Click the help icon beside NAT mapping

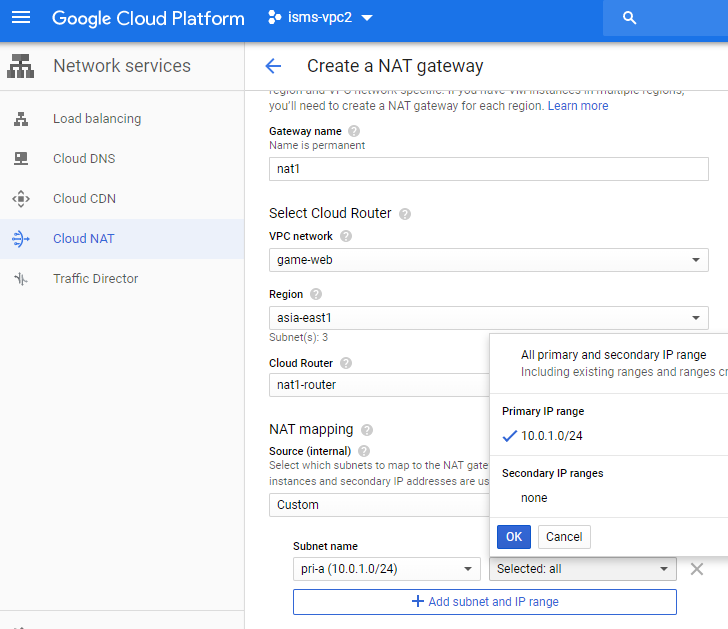(x=367, y=429)
